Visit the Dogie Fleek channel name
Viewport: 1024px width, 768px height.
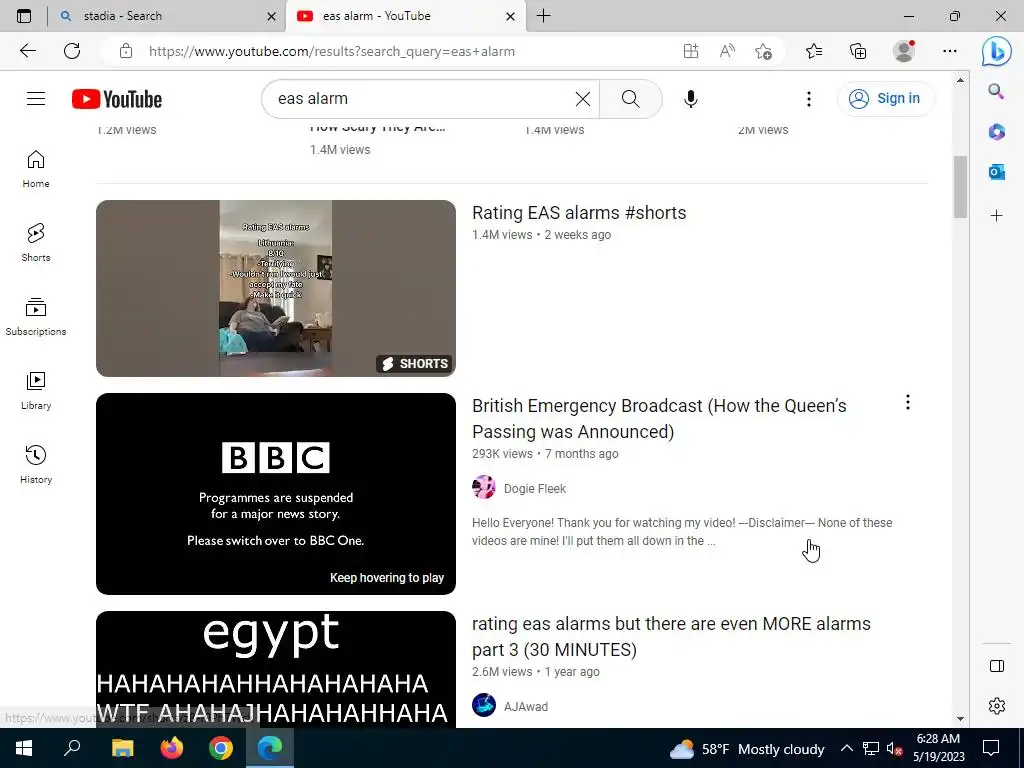click(x=534, y=488)
